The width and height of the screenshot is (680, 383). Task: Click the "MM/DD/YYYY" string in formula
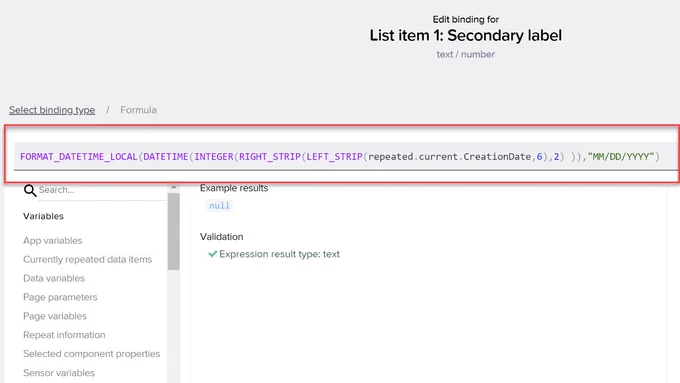click(621, 157)
